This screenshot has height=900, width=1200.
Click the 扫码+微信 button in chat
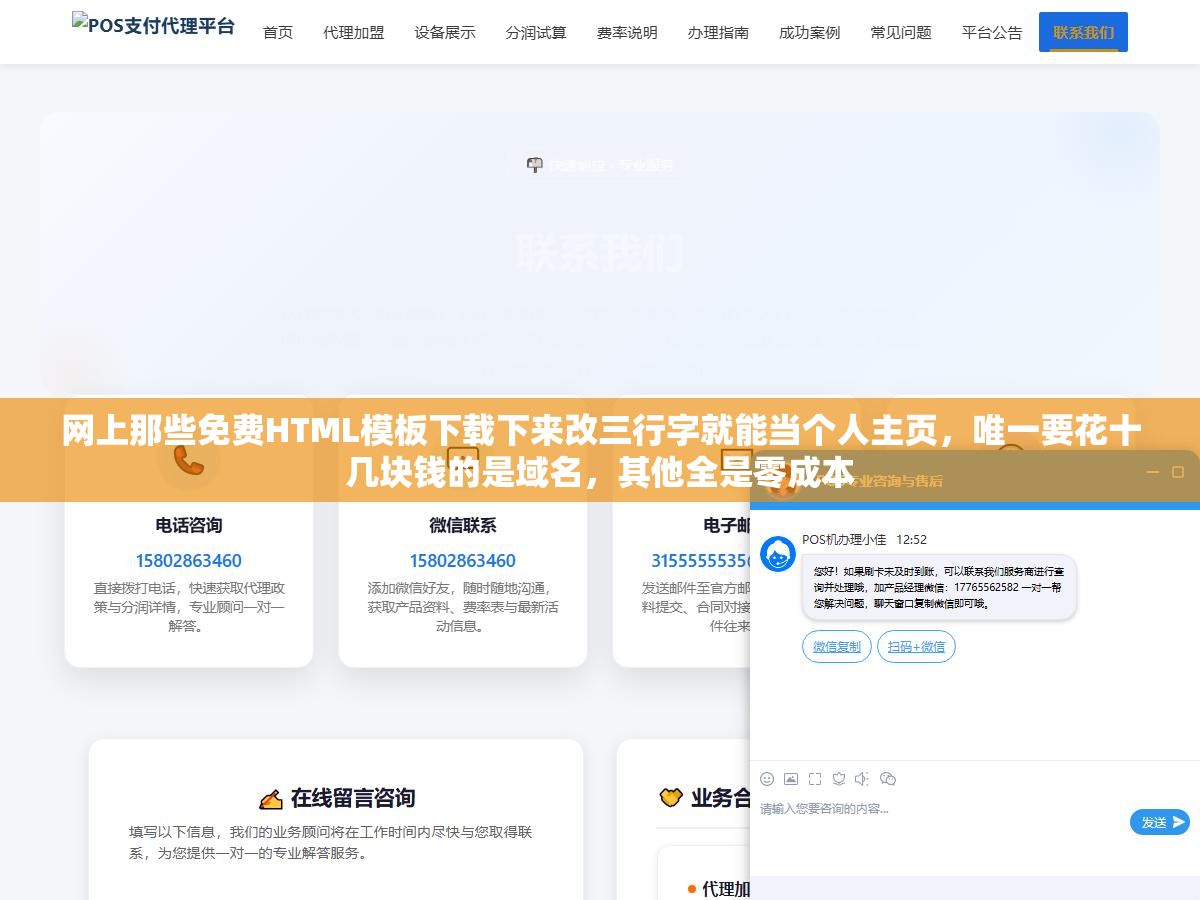click(x=916, y=647)
